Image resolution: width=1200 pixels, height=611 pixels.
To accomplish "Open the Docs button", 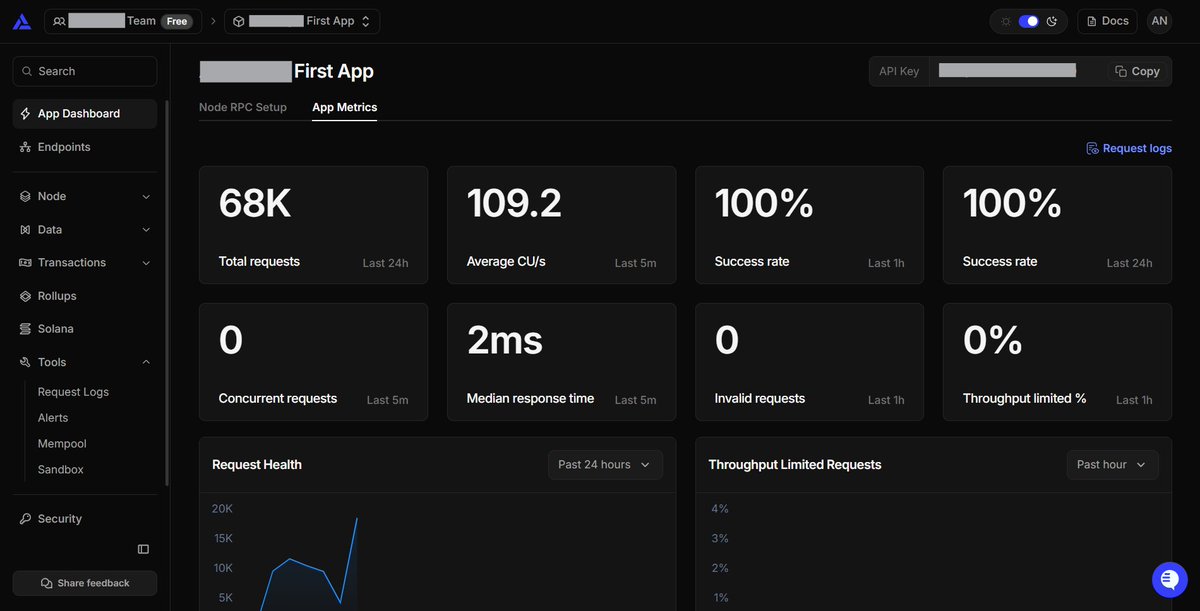I will 1107,21.
